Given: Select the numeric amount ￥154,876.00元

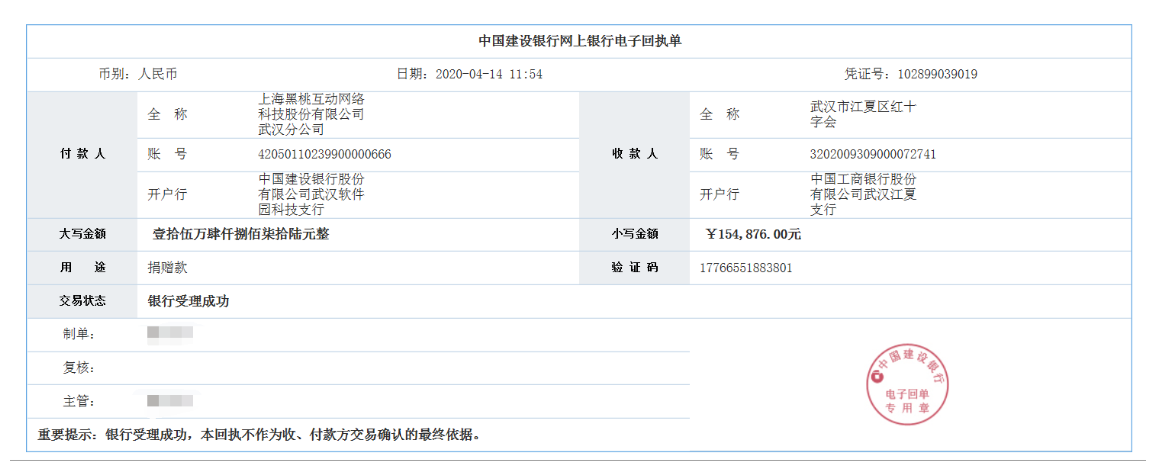Looking at the screenshot, I should coord(753,234).
